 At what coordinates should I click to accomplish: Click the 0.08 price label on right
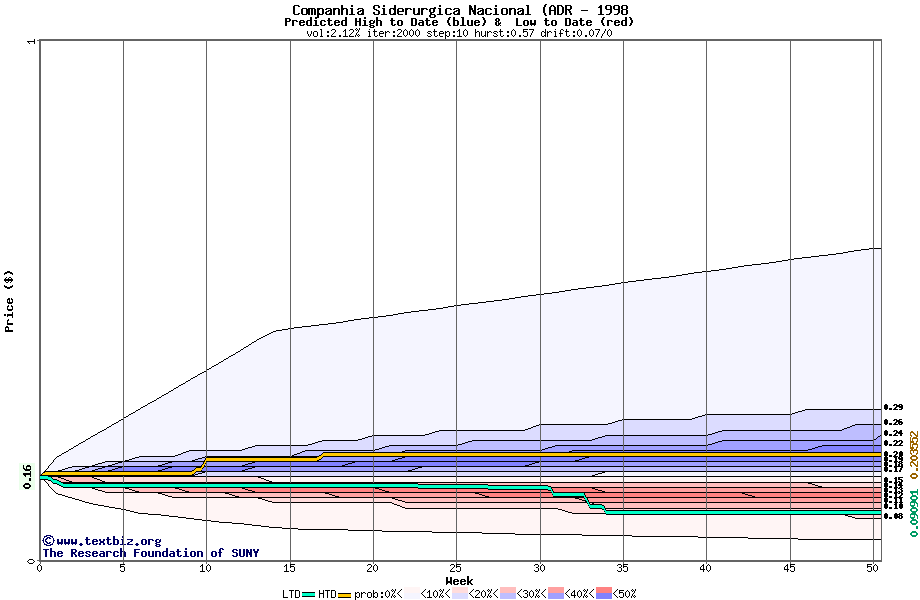(893, 517)
